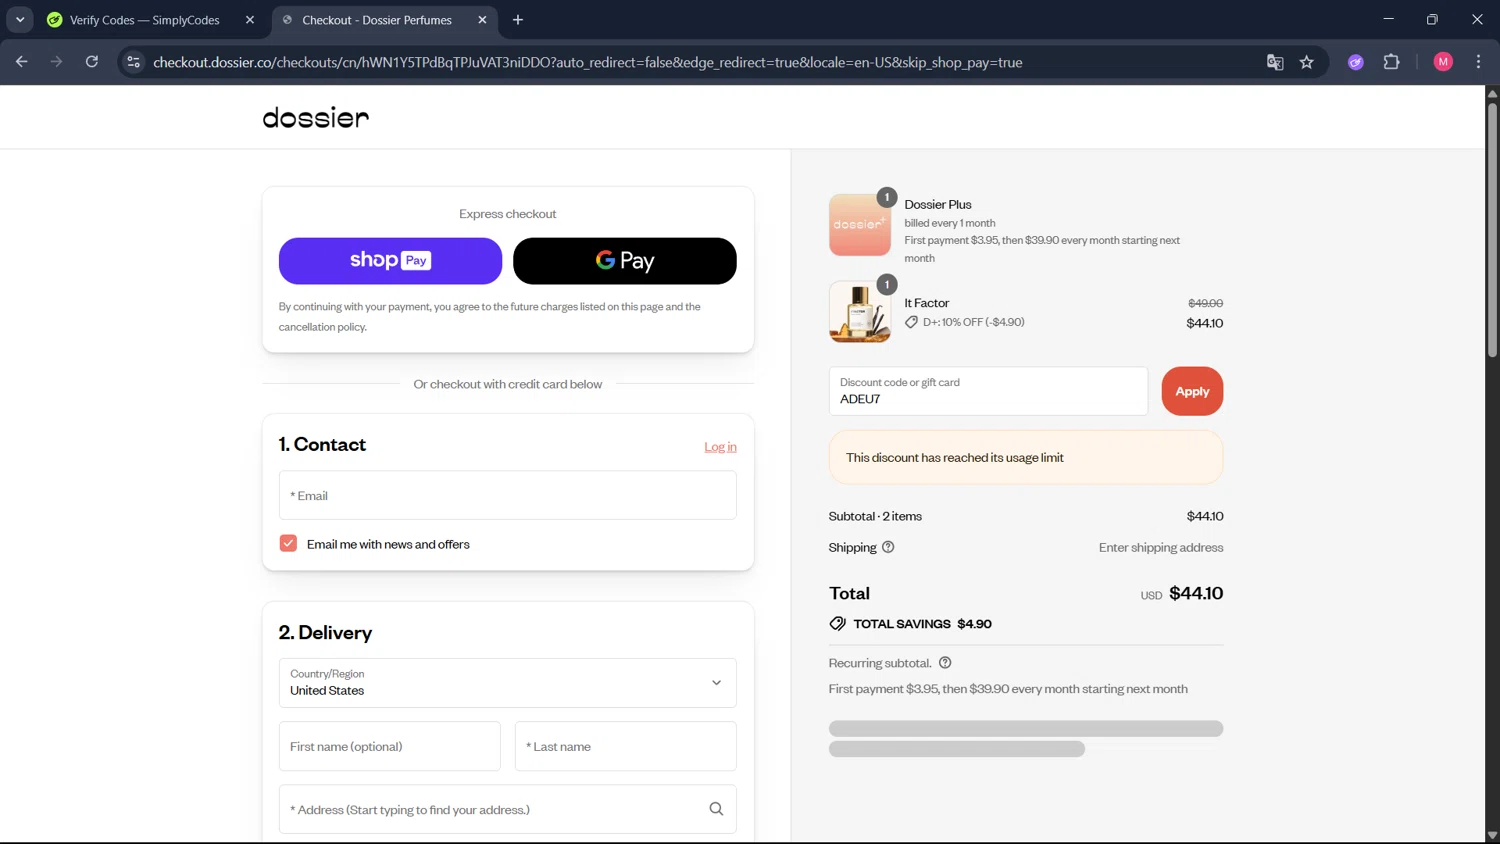Click the discount tag icon beside D+:10% OFF

[x=911, y=322]
